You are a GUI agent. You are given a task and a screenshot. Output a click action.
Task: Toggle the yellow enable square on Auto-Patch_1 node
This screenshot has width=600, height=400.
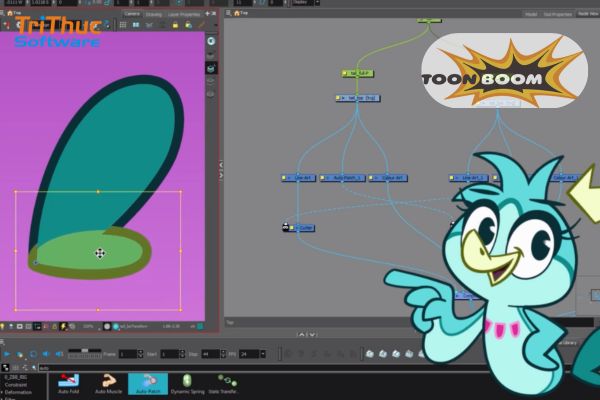[323, 178]
